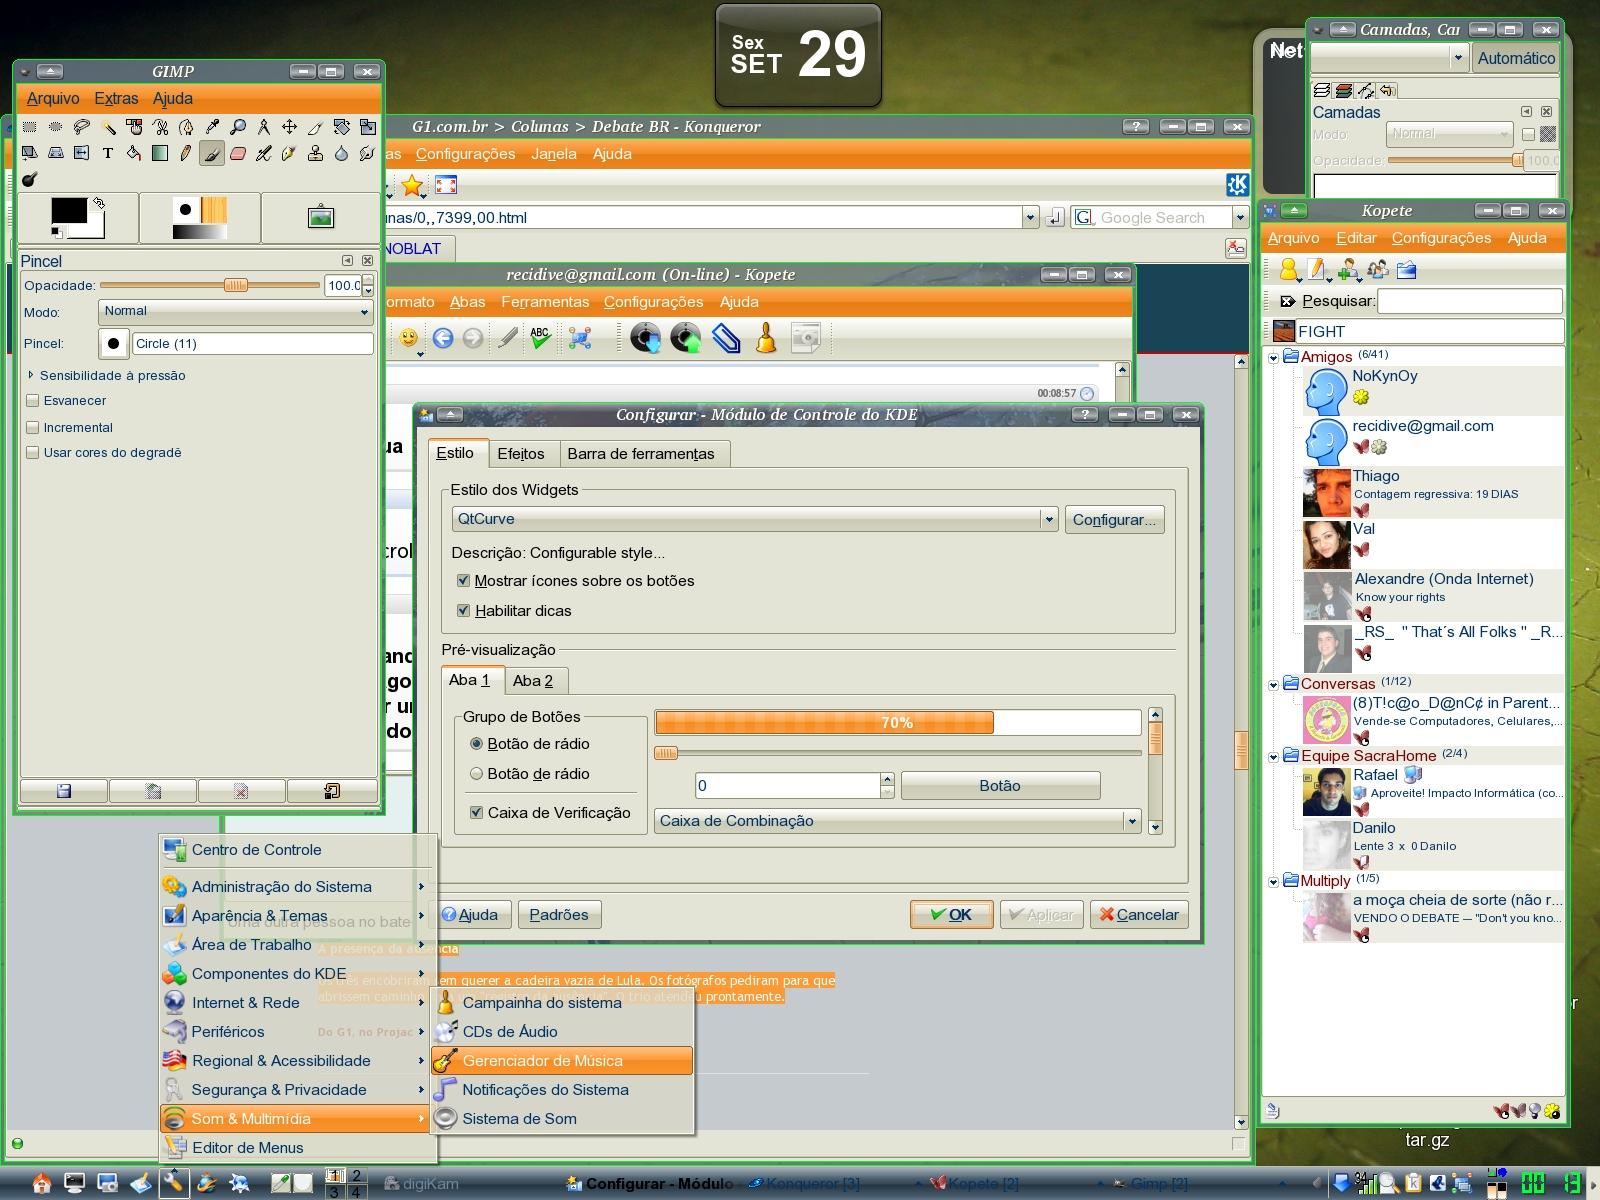Select the Blur/Sharpen droplet tool

click(x=341, y=153)
